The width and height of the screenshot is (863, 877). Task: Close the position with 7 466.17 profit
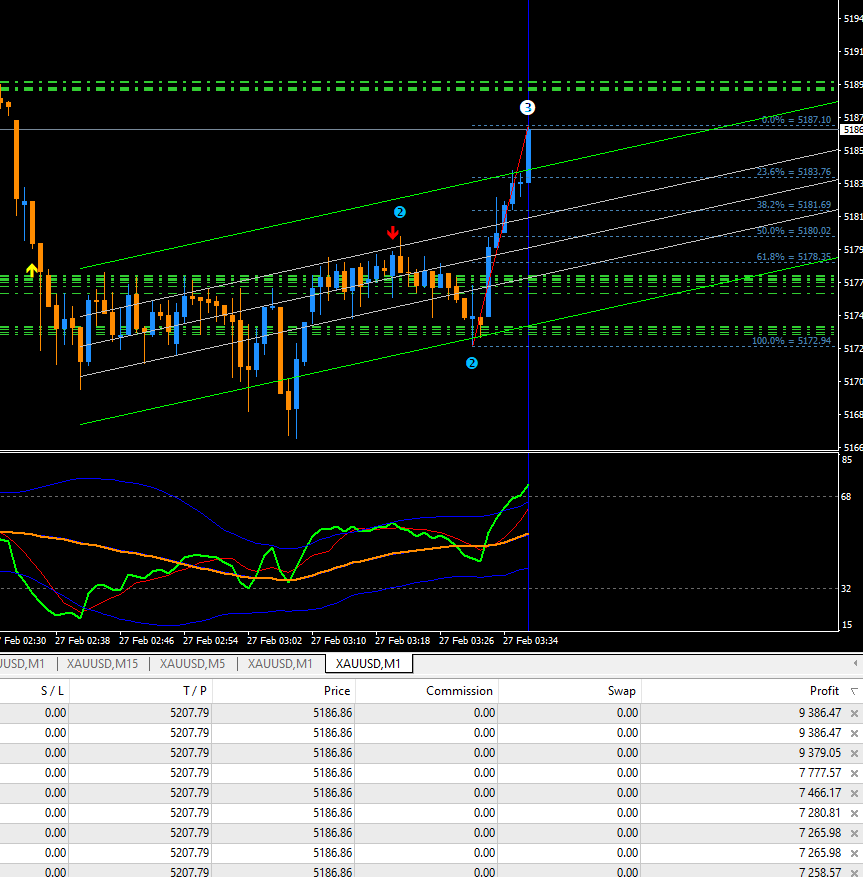(x=854, y=793)
